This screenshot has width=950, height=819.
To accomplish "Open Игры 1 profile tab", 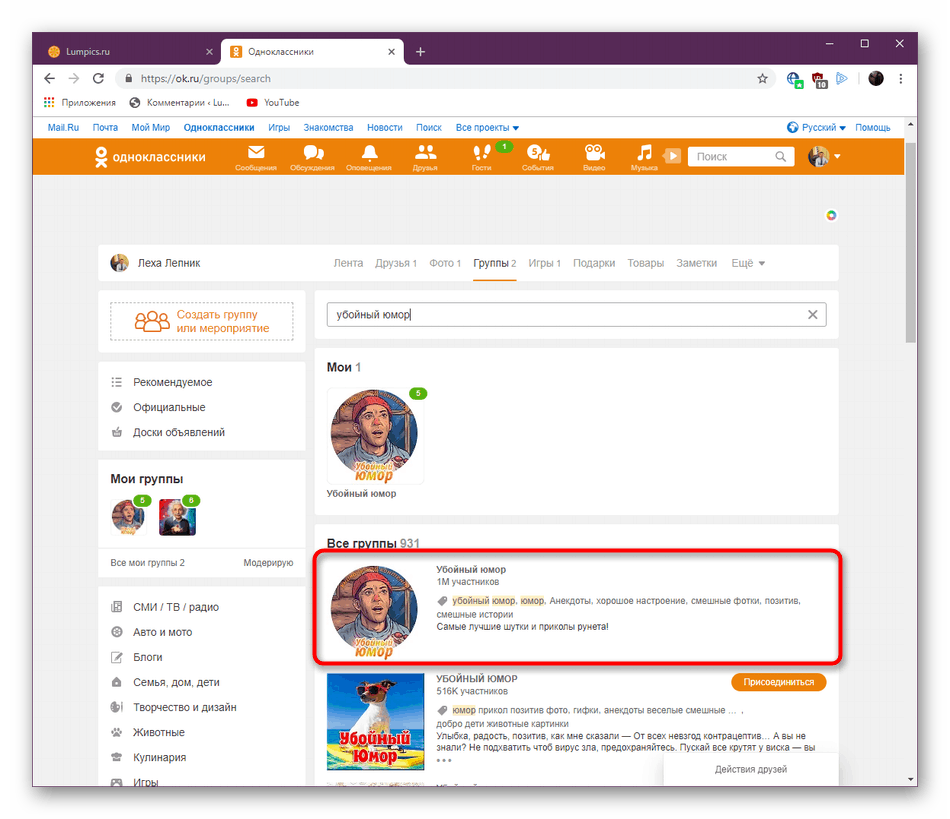I will [545, 263].
